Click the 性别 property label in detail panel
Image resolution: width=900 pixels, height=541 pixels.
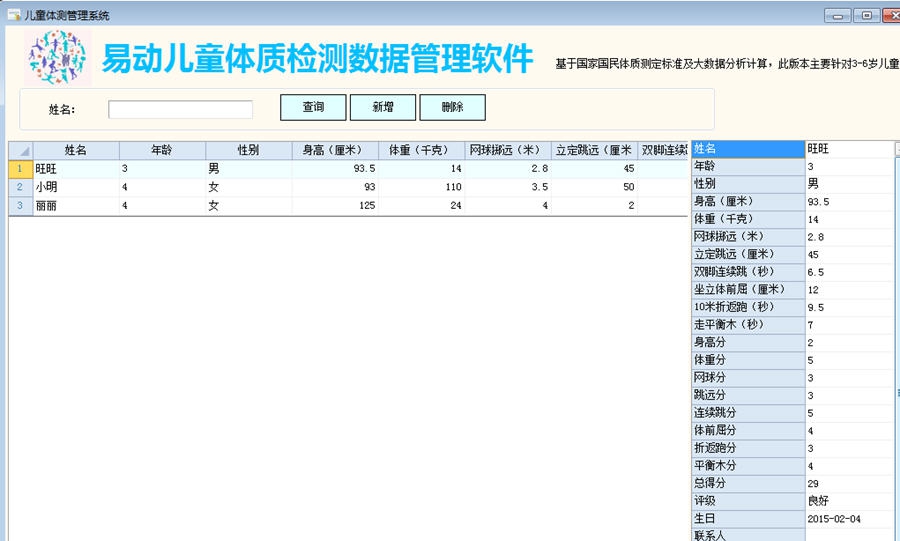[x=748, y=184]
